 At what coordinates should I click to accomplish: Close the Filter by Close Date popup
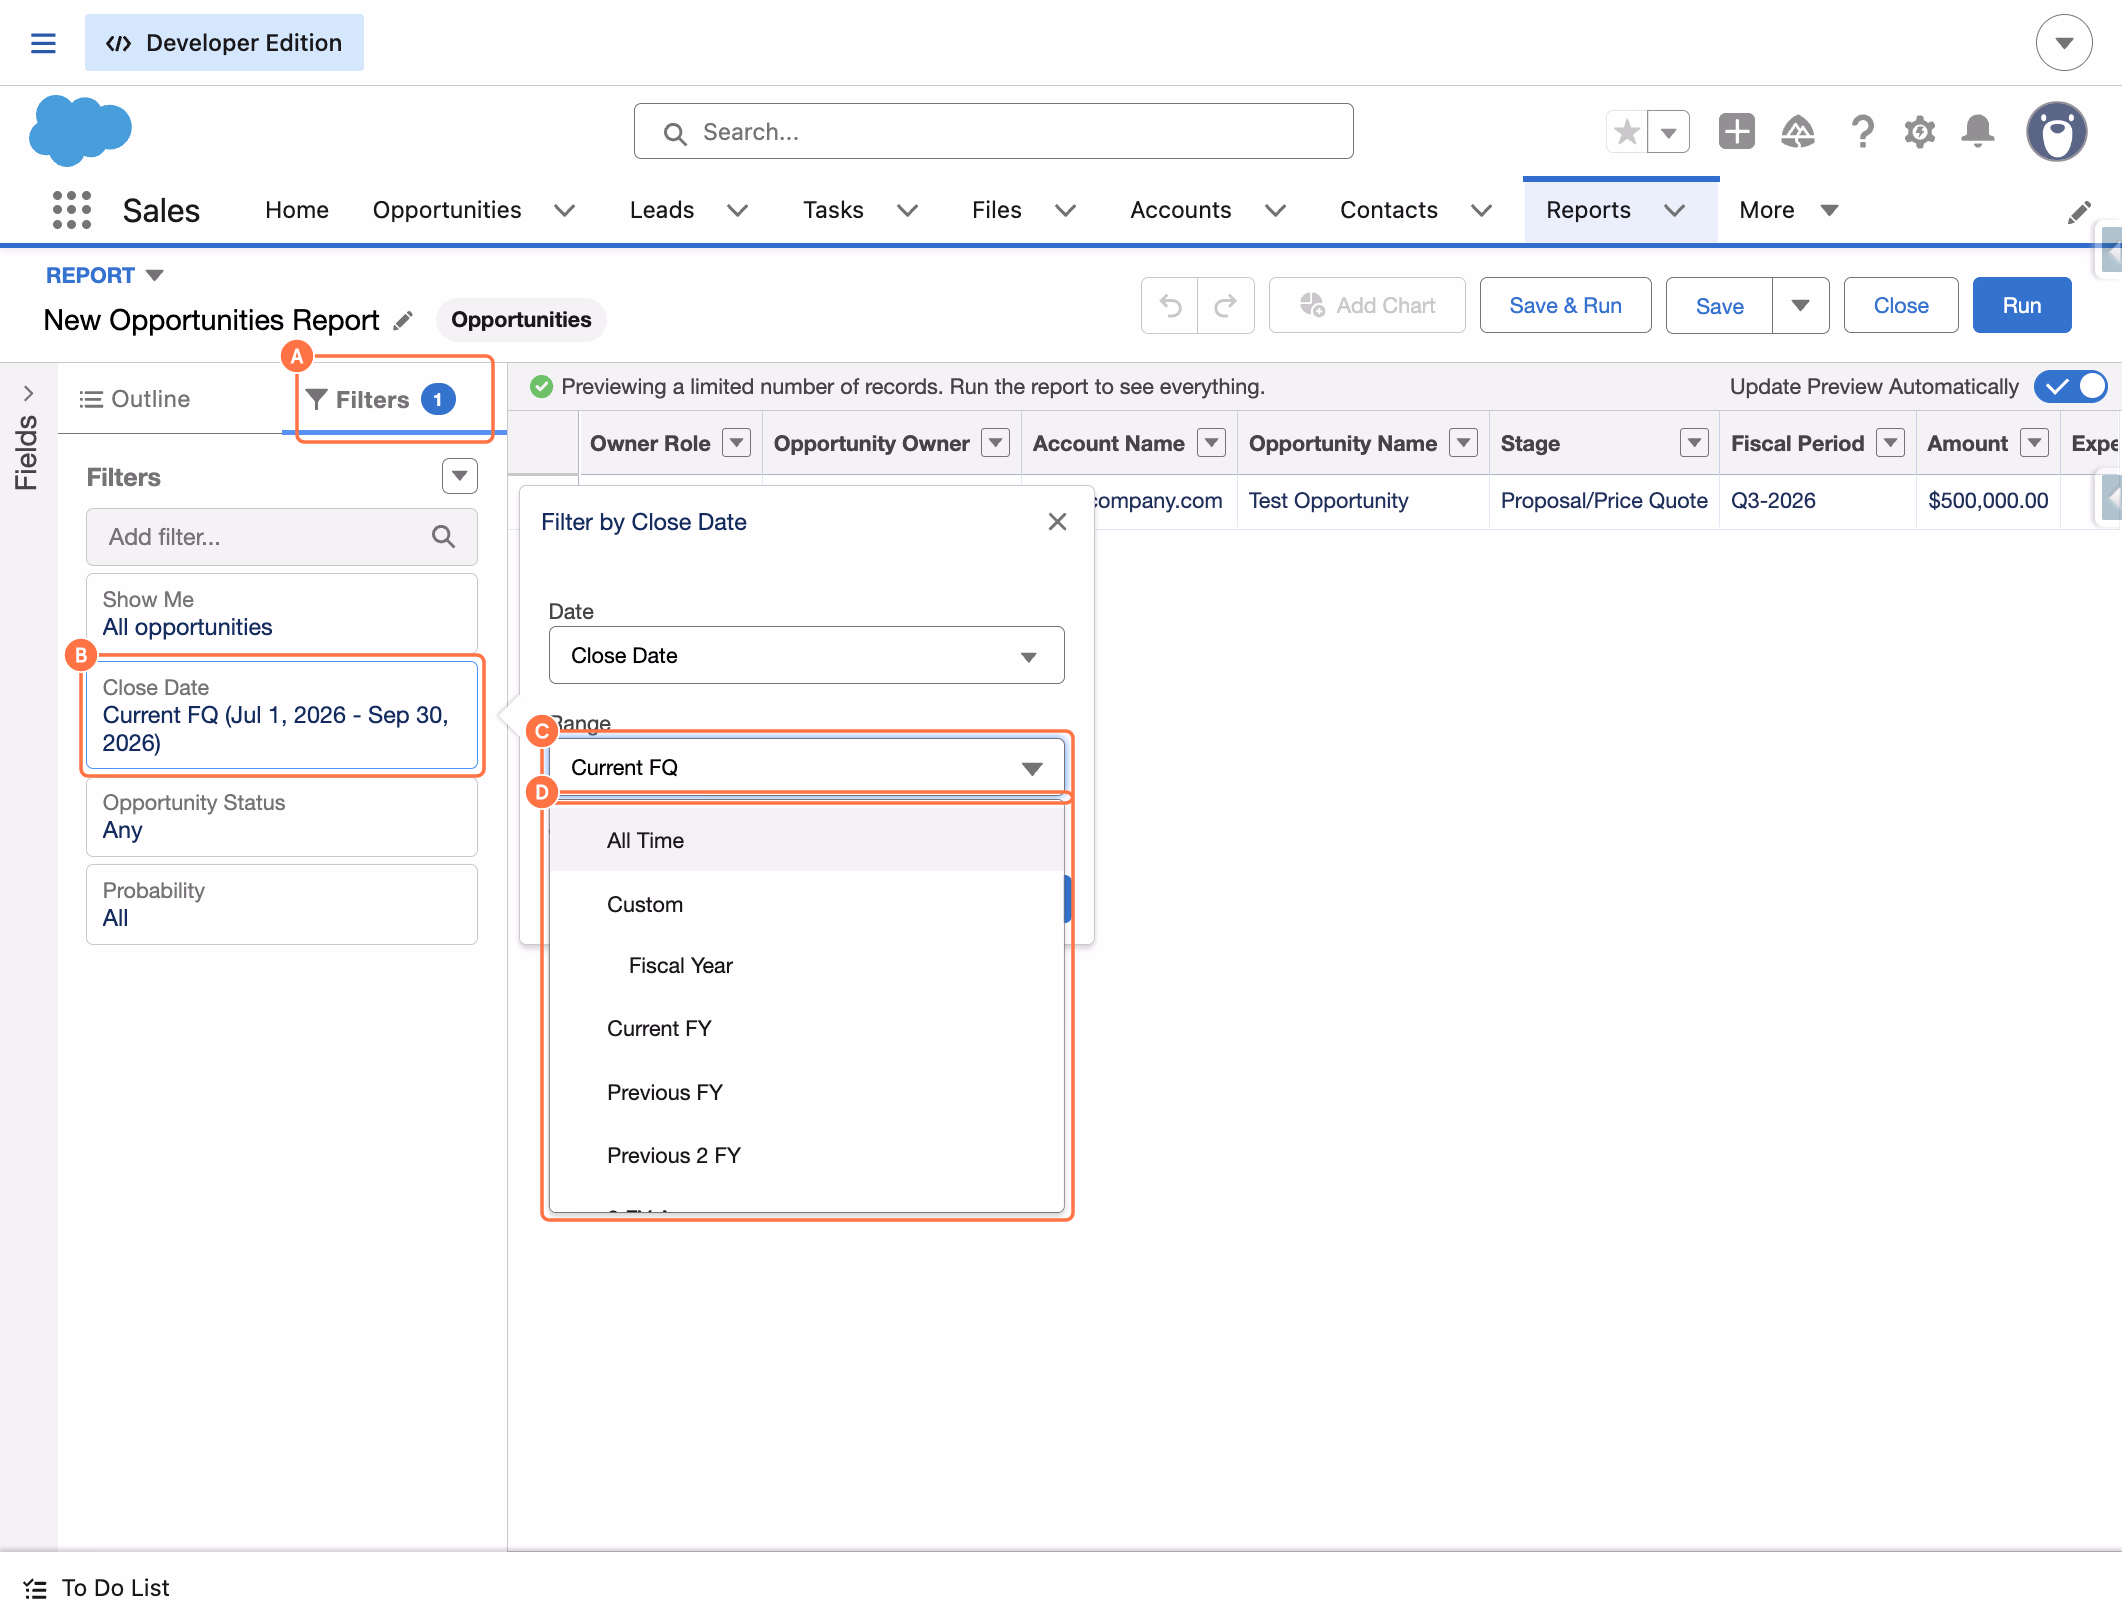[x=1057, y=522]
